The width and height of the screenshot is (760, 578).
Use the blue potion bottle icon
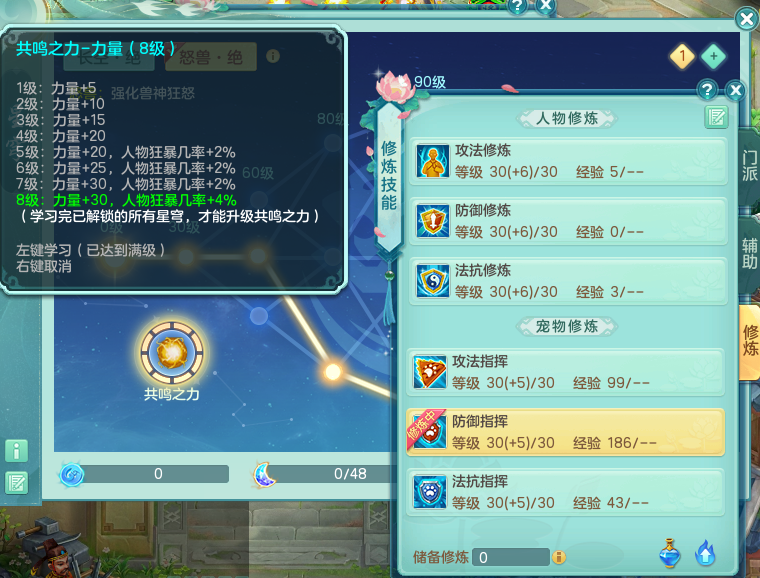(670, 553)
